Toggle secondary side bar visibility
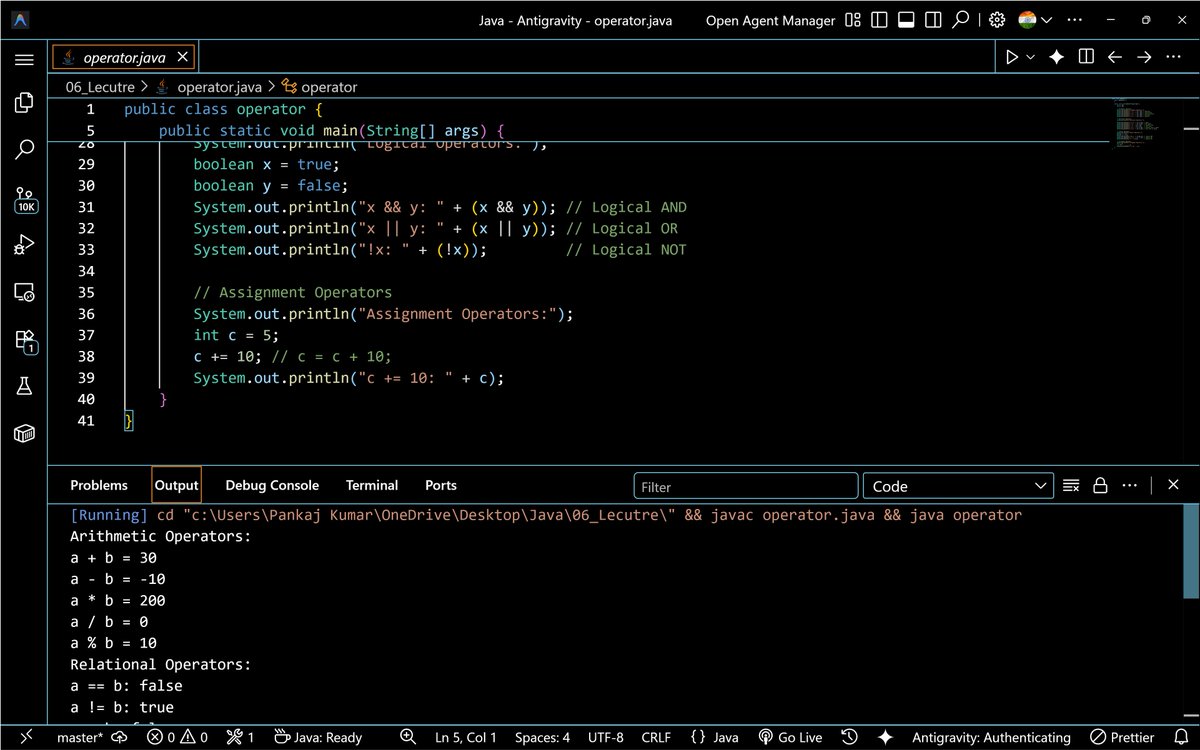Screen dimensions: 1200x750 tap(934, 20)
